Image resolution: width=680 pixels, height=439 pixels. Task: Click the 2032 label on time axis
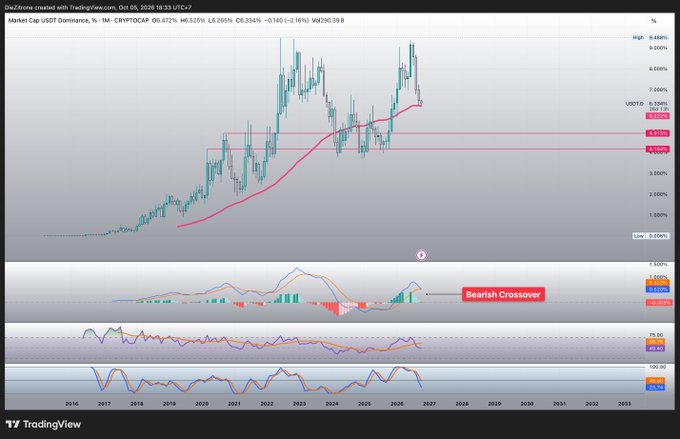click(x=592, y=404)
